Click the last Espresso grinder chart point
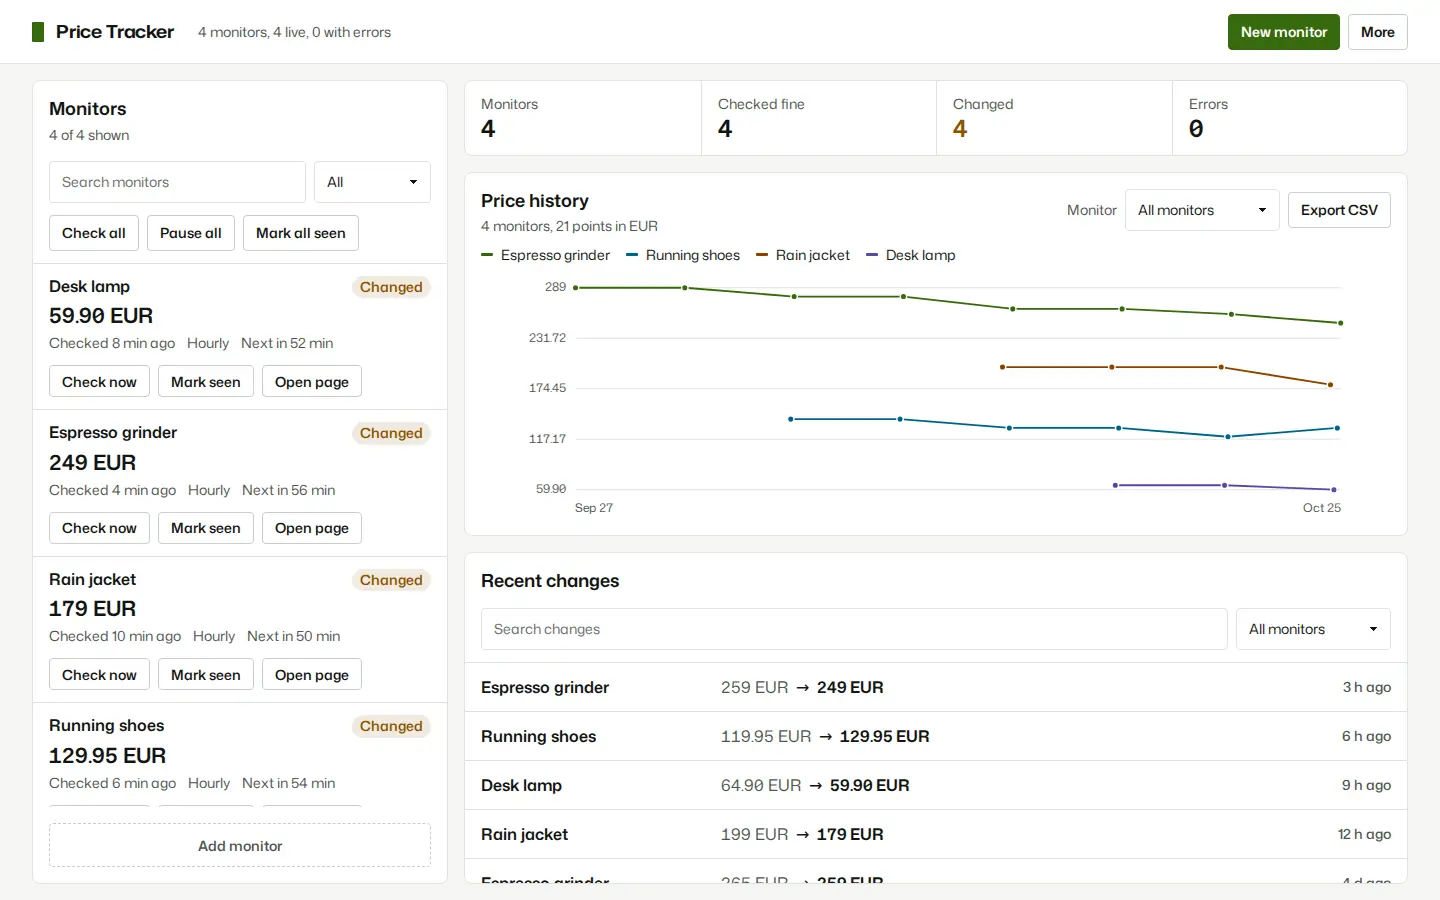Screen dimensions: 1440x900 pyautogui.click(x=1340, y=323)
